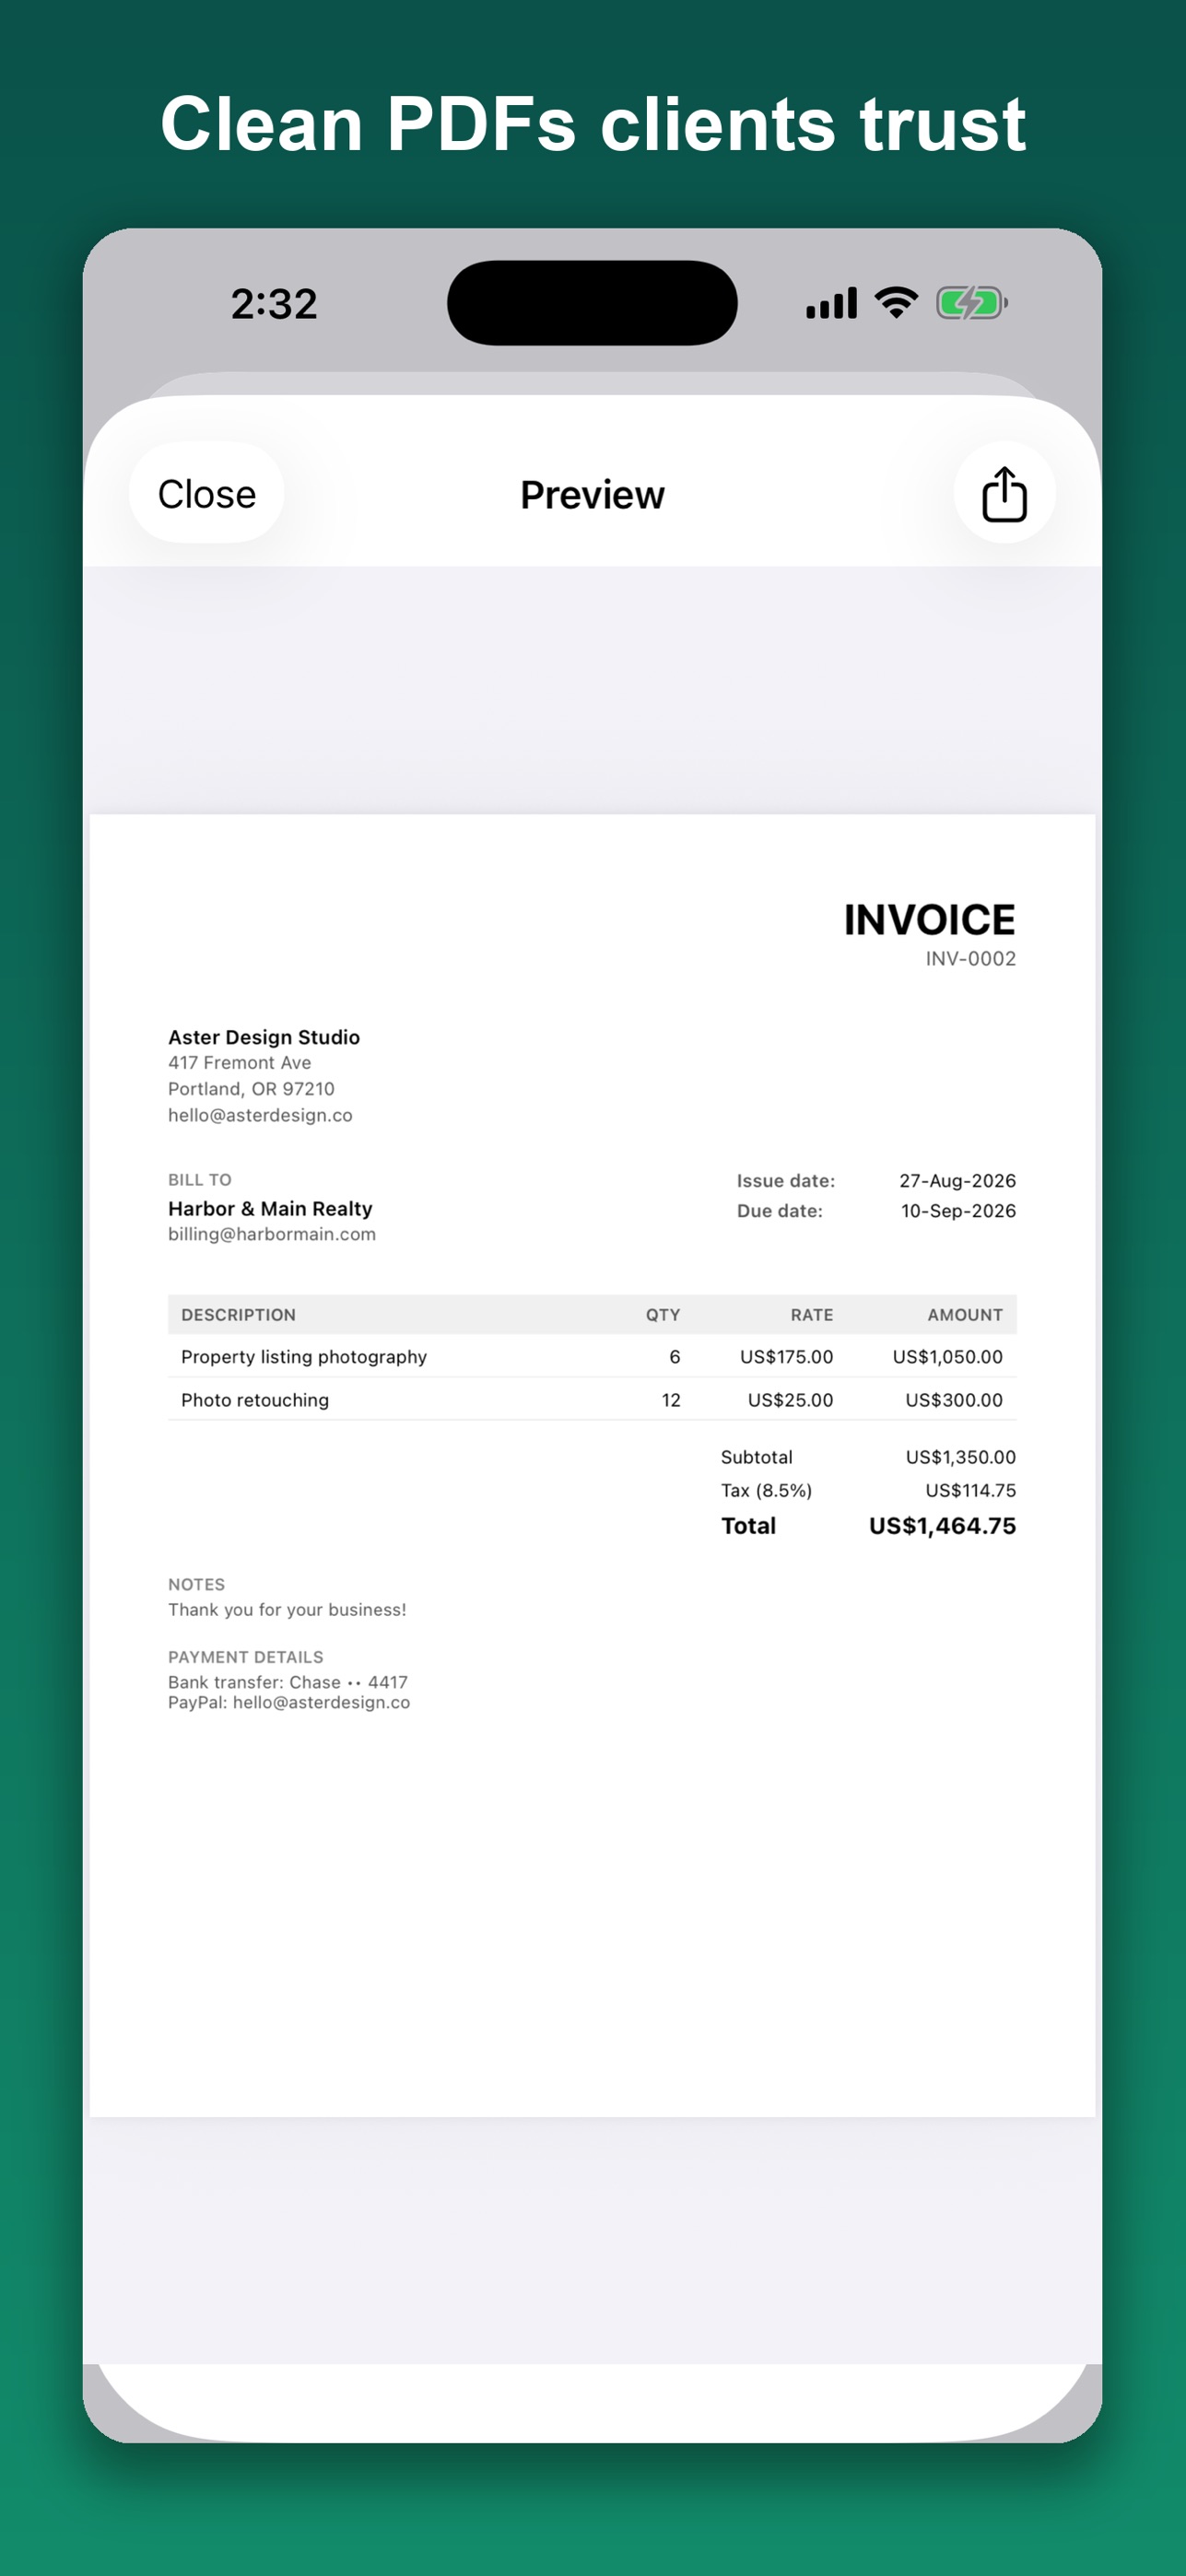Select the tax amount US$114.75

(x=970, y=1490)
